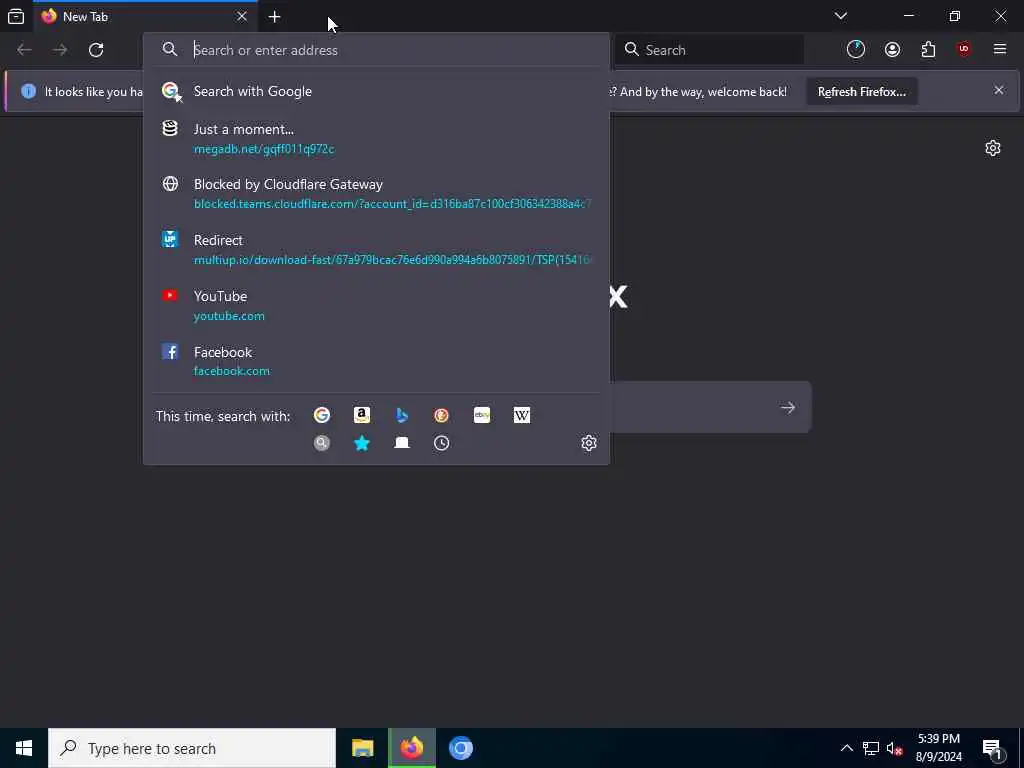Open Windows notification center
The width and height of the screenshot is (1024, 768).
[x=992, y=748]
